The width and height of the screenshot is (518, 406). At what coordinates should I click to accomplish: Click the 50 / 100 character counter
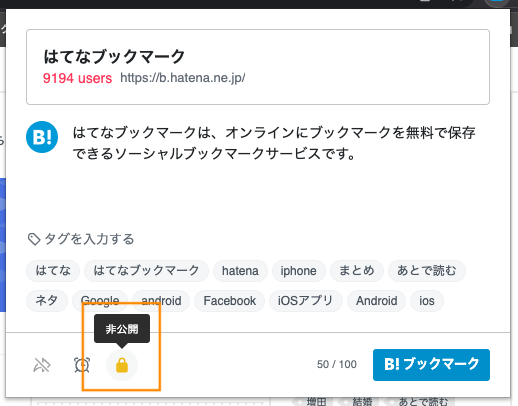[x=337, y=364]
